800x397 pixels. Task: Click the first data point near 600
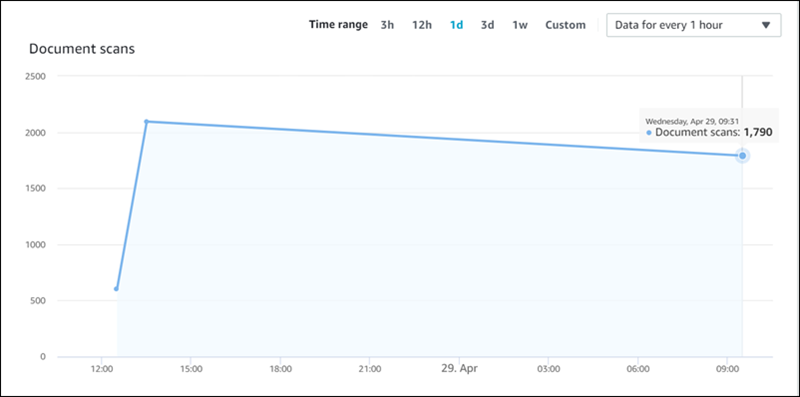point(116,289)
